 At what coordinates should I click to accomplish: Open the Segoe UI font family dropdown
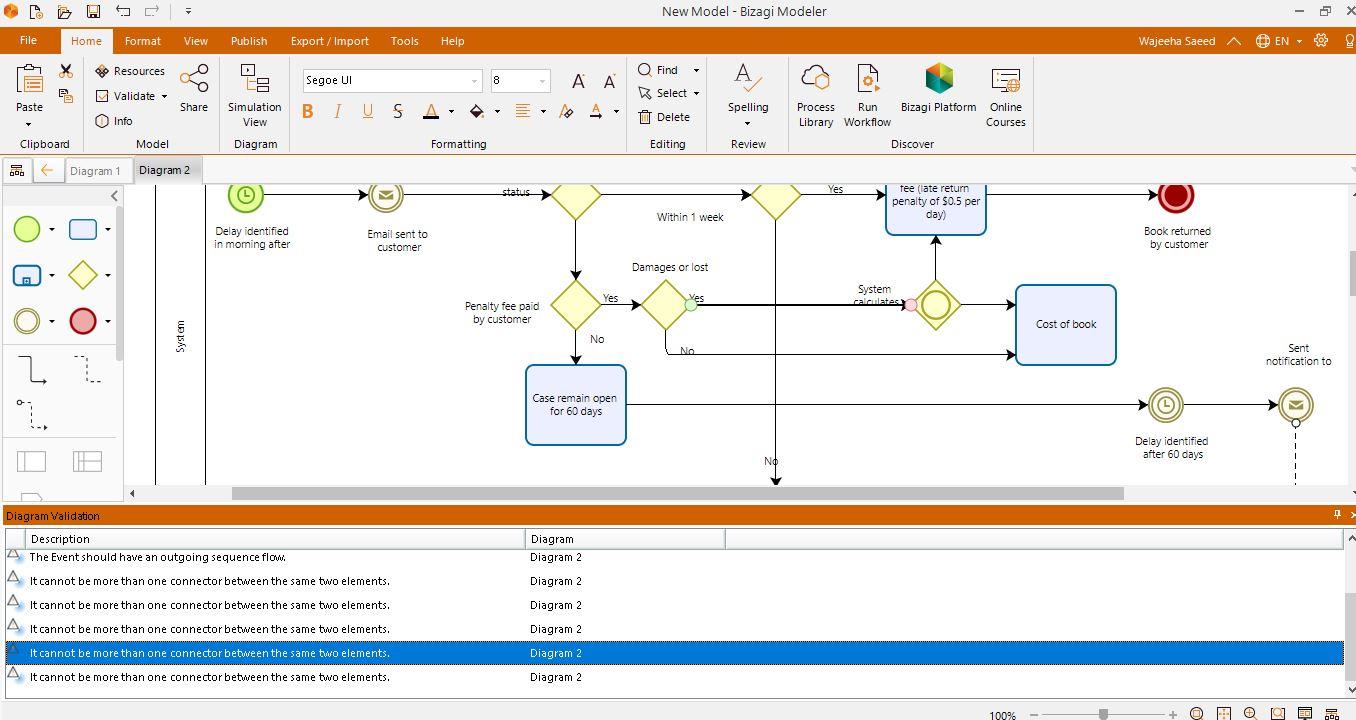[474, 81]
